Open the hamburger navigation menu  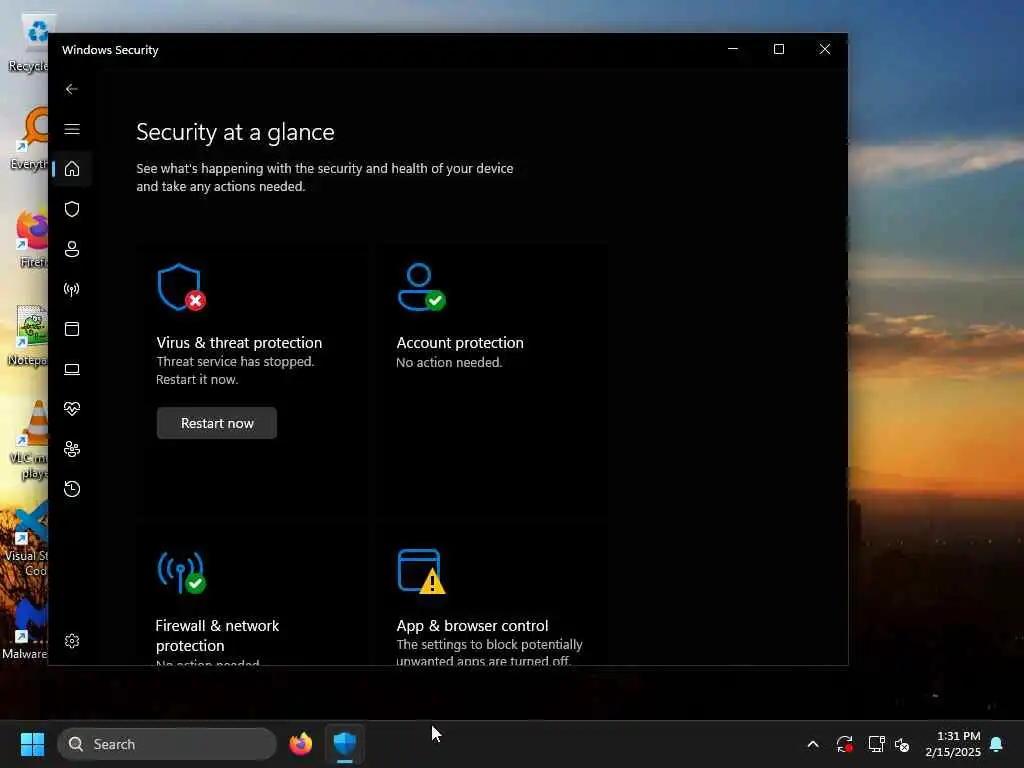coord(72,129)
